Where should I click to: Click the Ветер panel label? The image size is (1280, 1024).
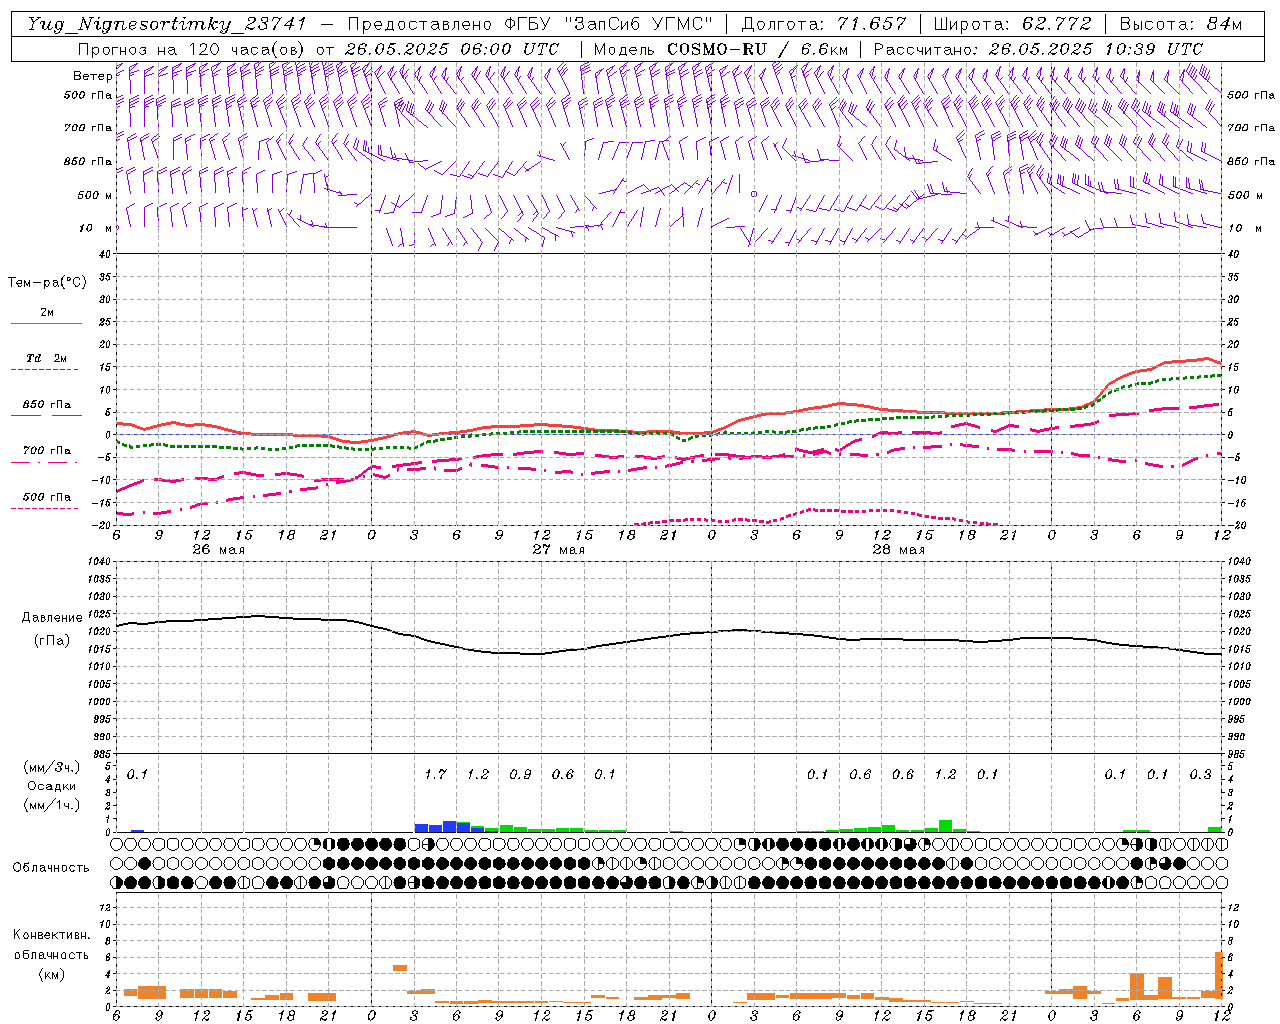point(92,76)
